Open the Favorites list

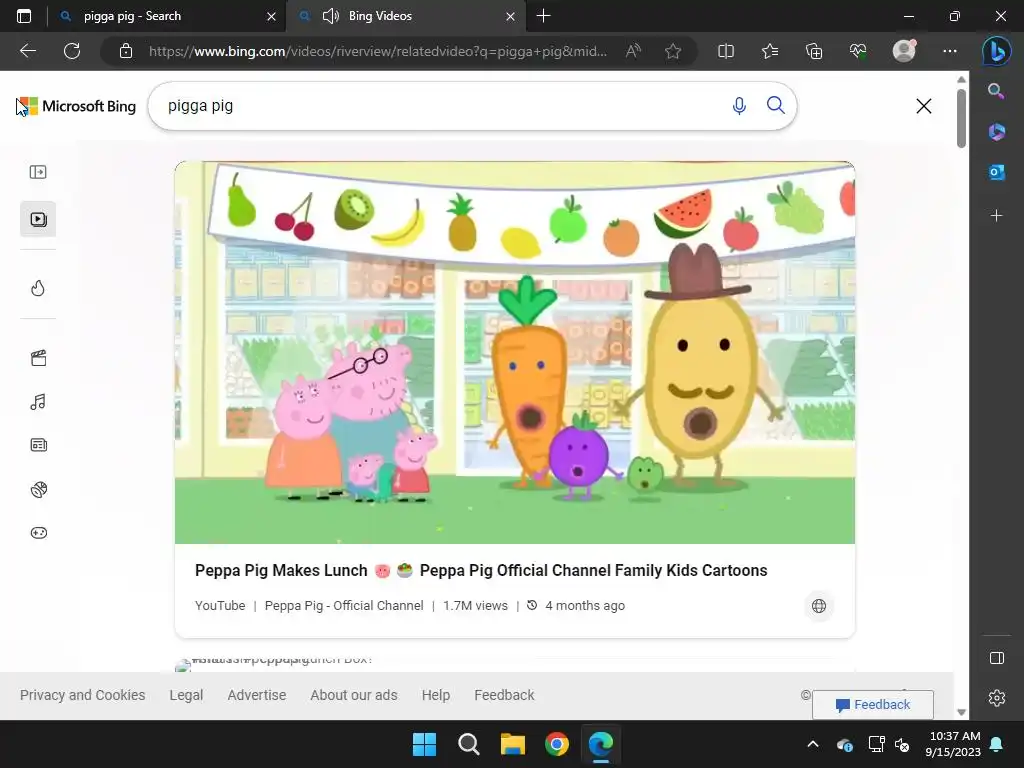(770, 51)
